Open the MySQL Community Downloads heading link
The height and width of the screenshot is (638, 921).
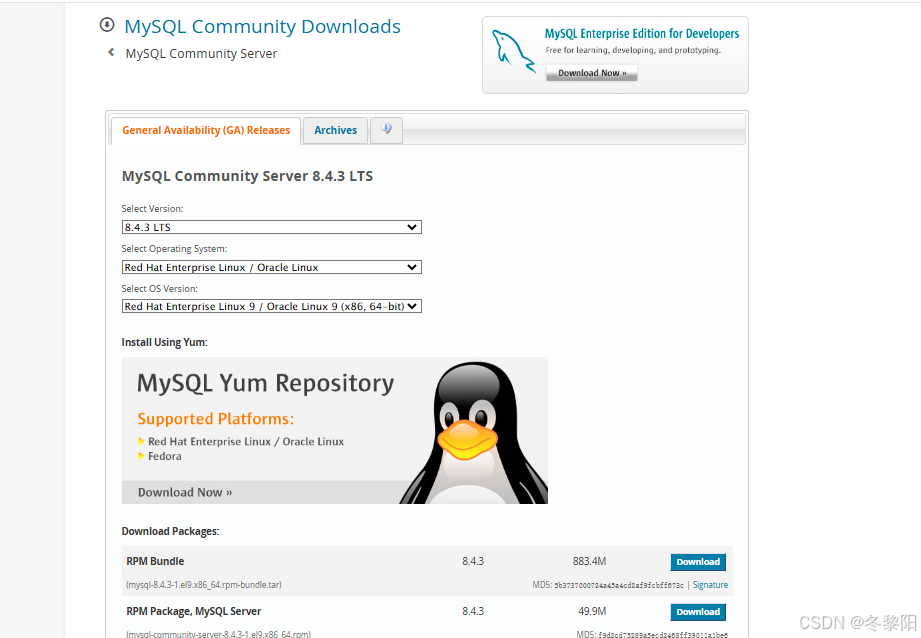click(263, 26)
